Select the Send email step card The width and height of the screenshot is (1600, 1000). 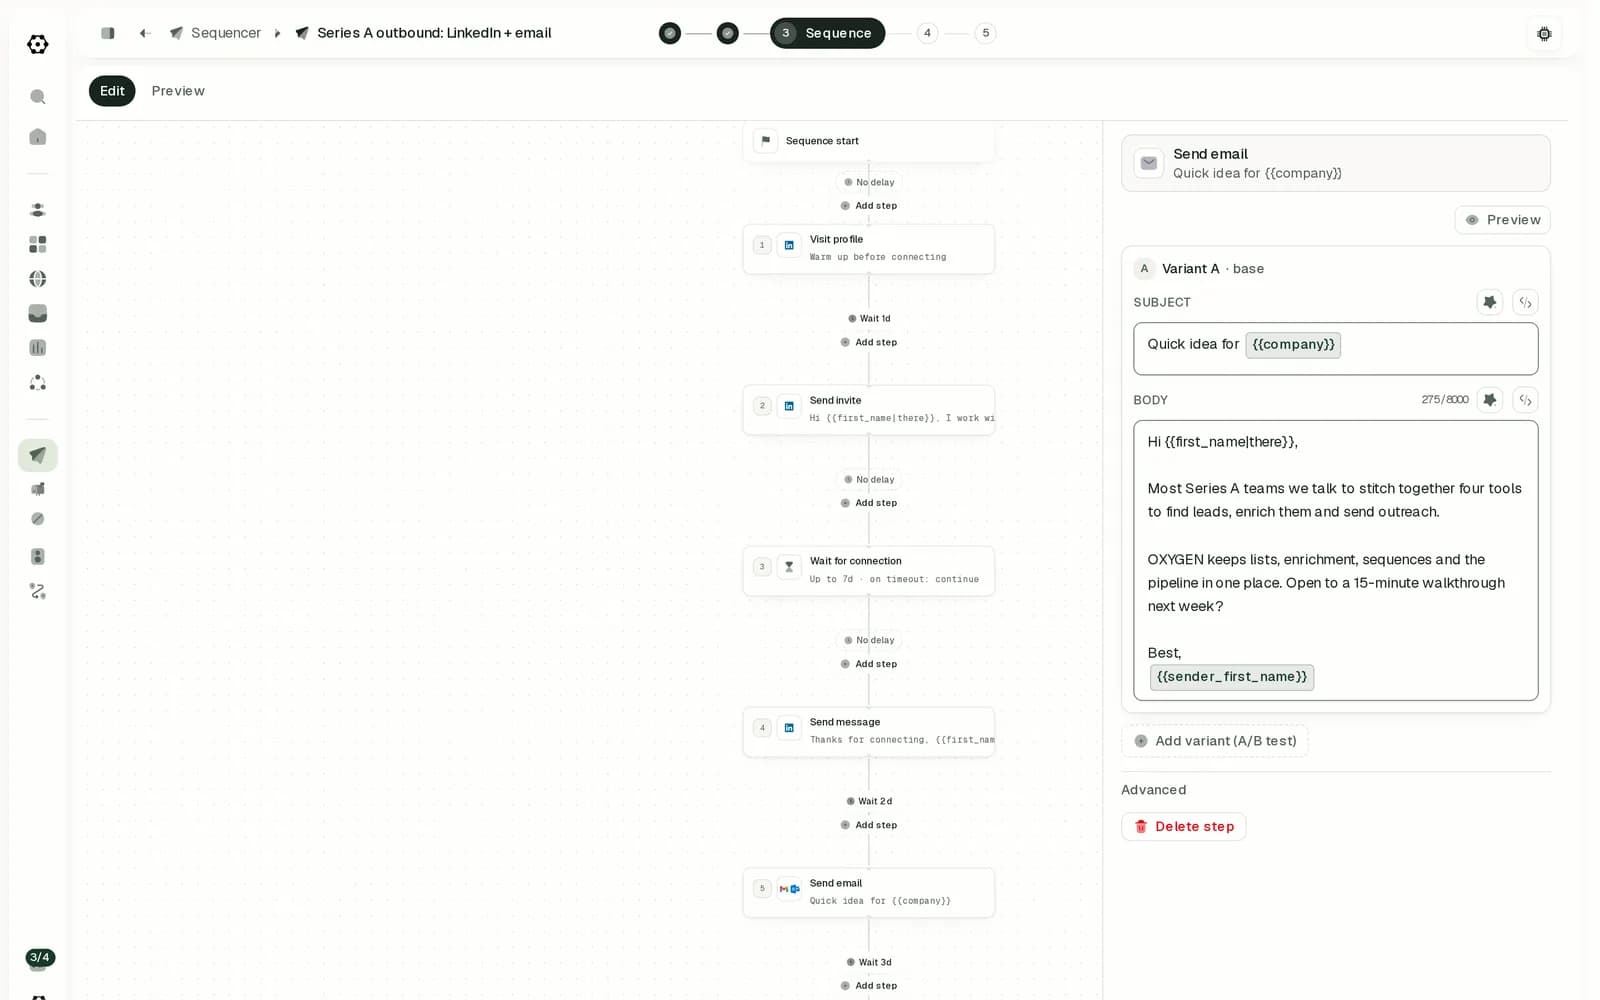(x=869, y=892)
